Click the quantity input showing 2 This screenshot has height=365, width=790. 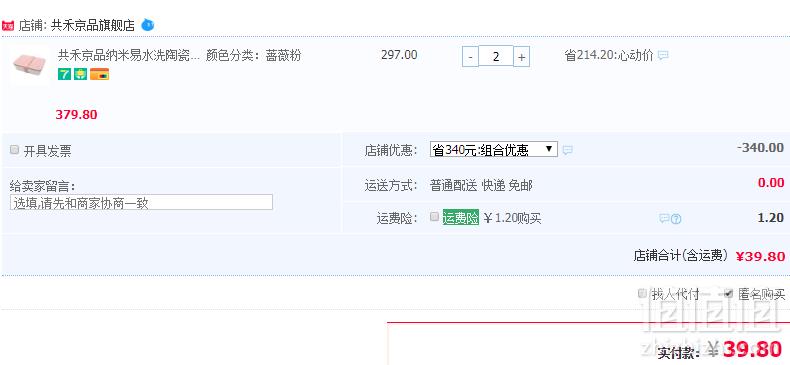pos(496,56)
